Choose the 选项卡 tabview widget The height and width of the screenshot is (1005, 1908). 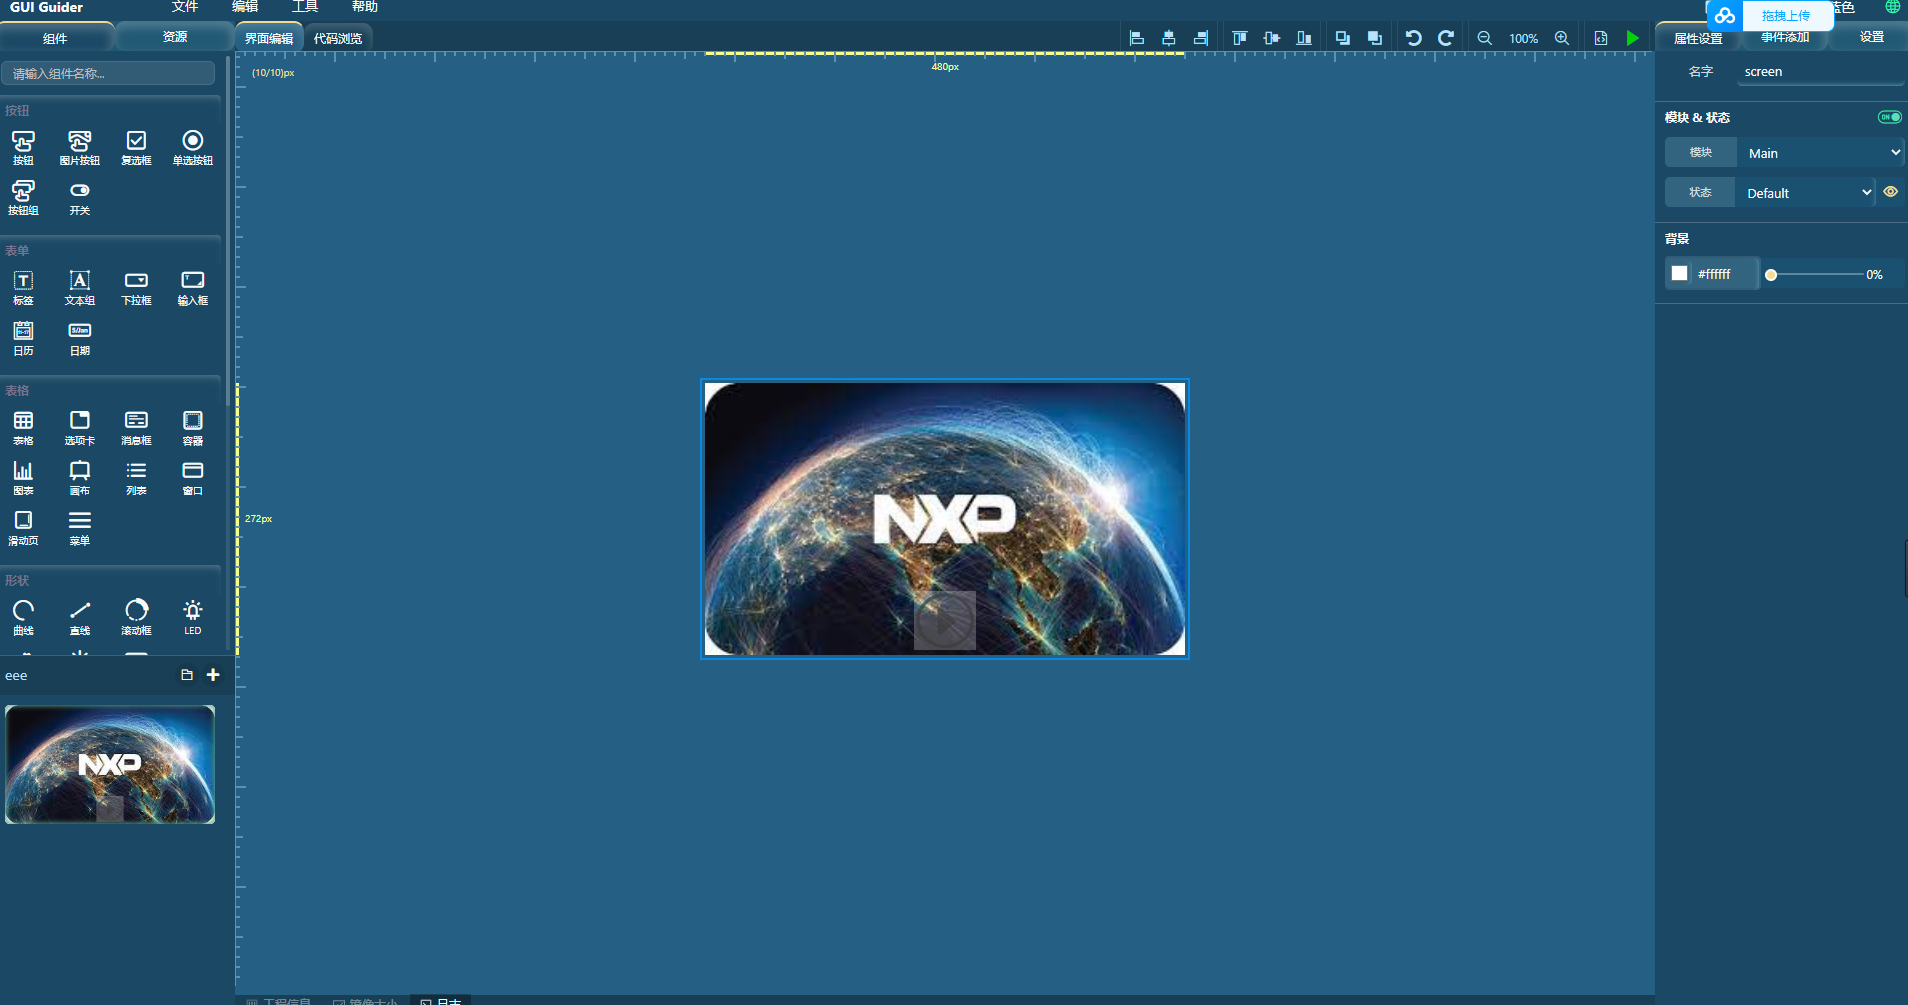(x=80, y=427)
